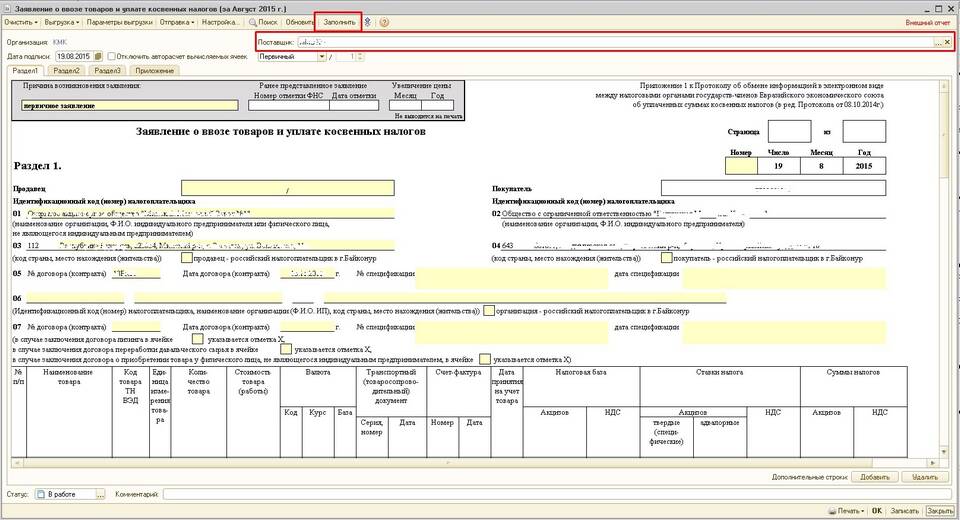Click the Обновить refresh button

coord(300,22)
